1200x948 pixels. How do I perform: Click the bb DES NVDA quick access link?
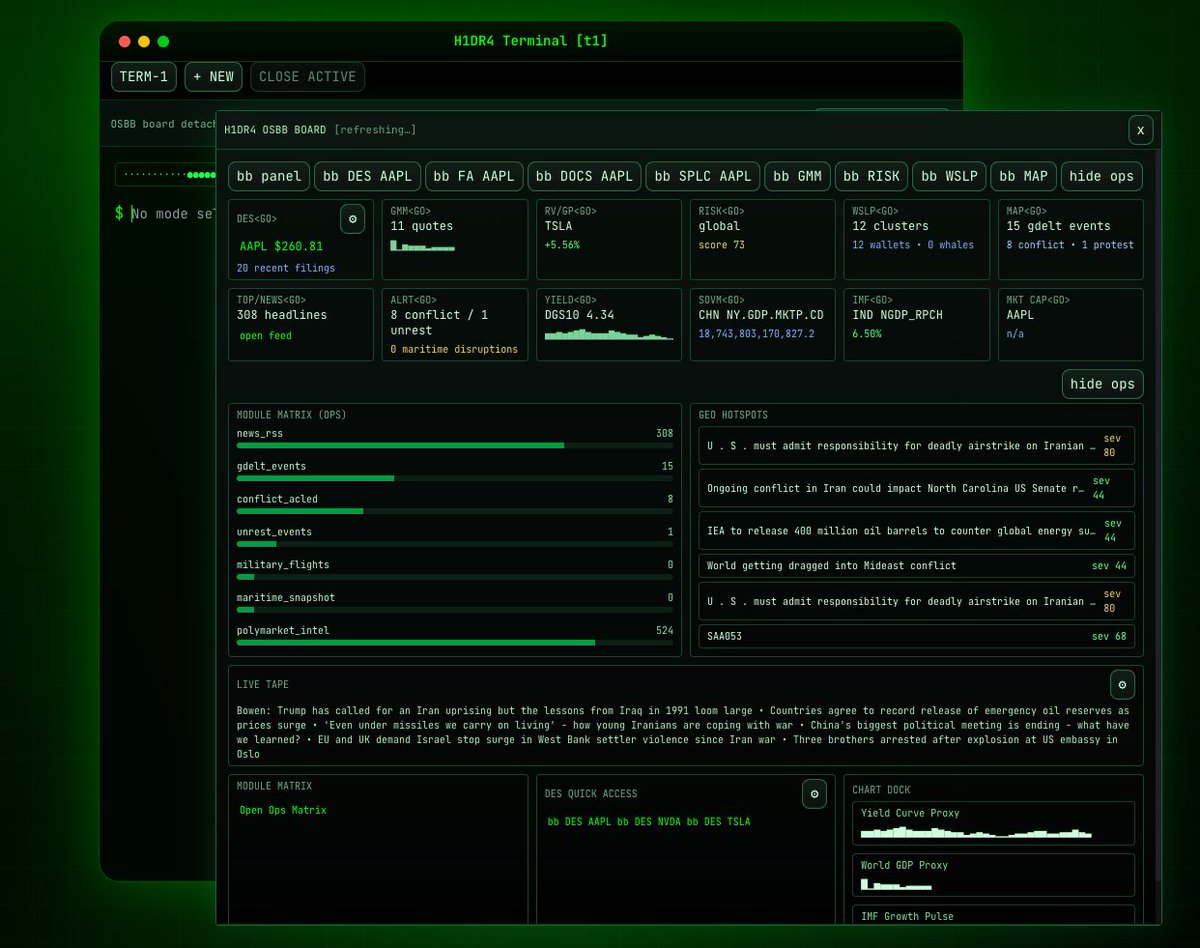pos(648,821)
